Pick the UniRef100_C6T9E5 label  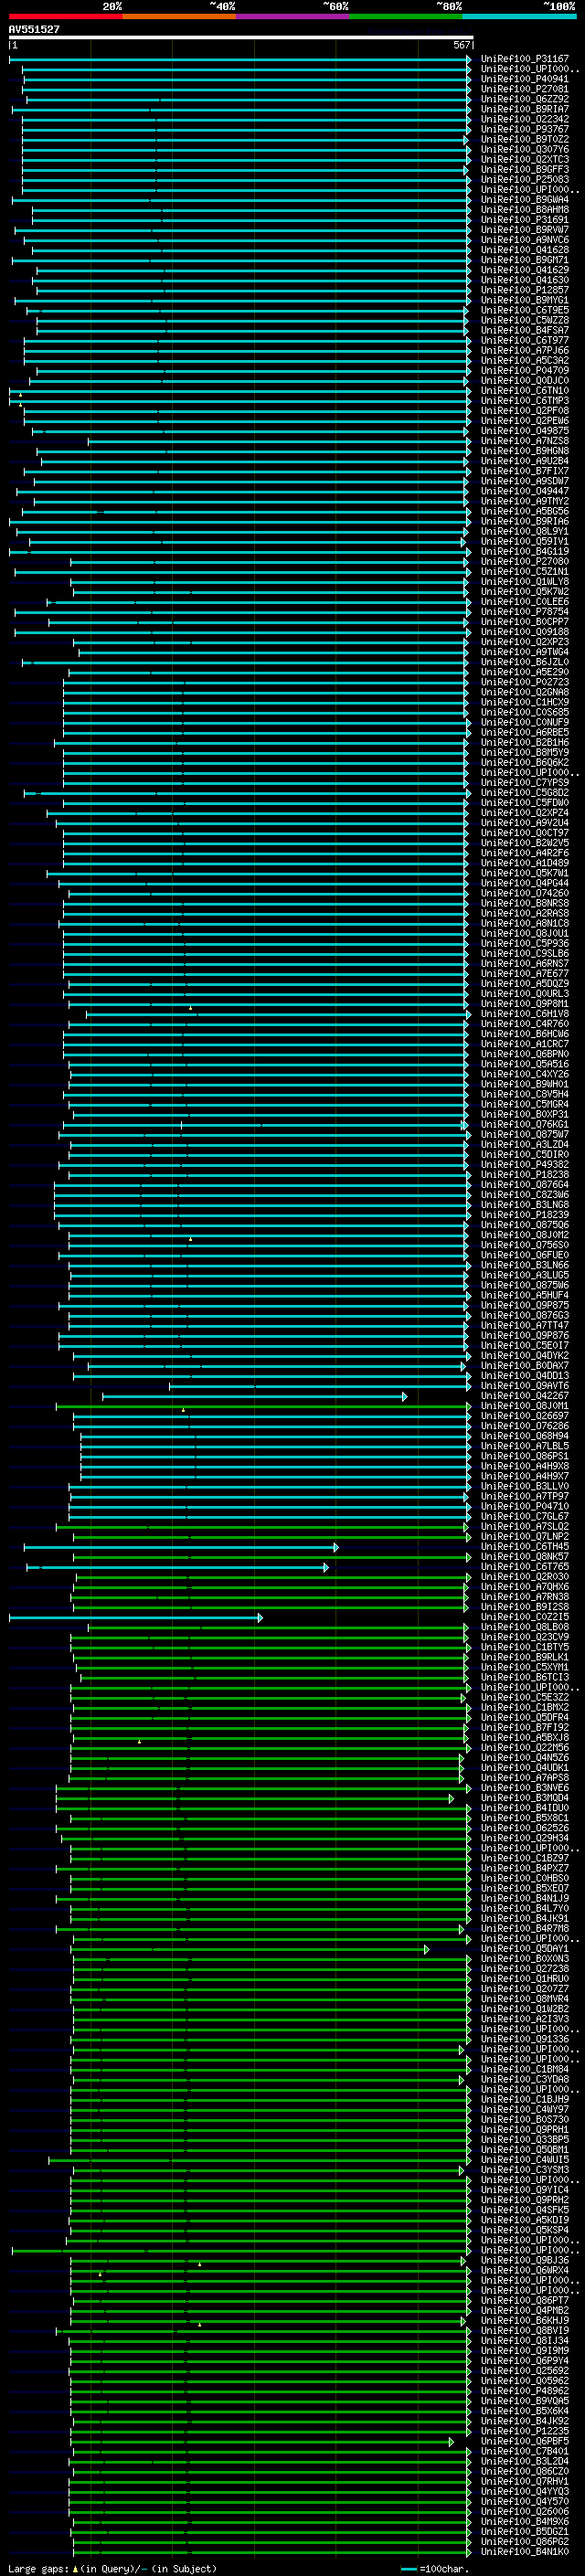click(x=525, y=310)
